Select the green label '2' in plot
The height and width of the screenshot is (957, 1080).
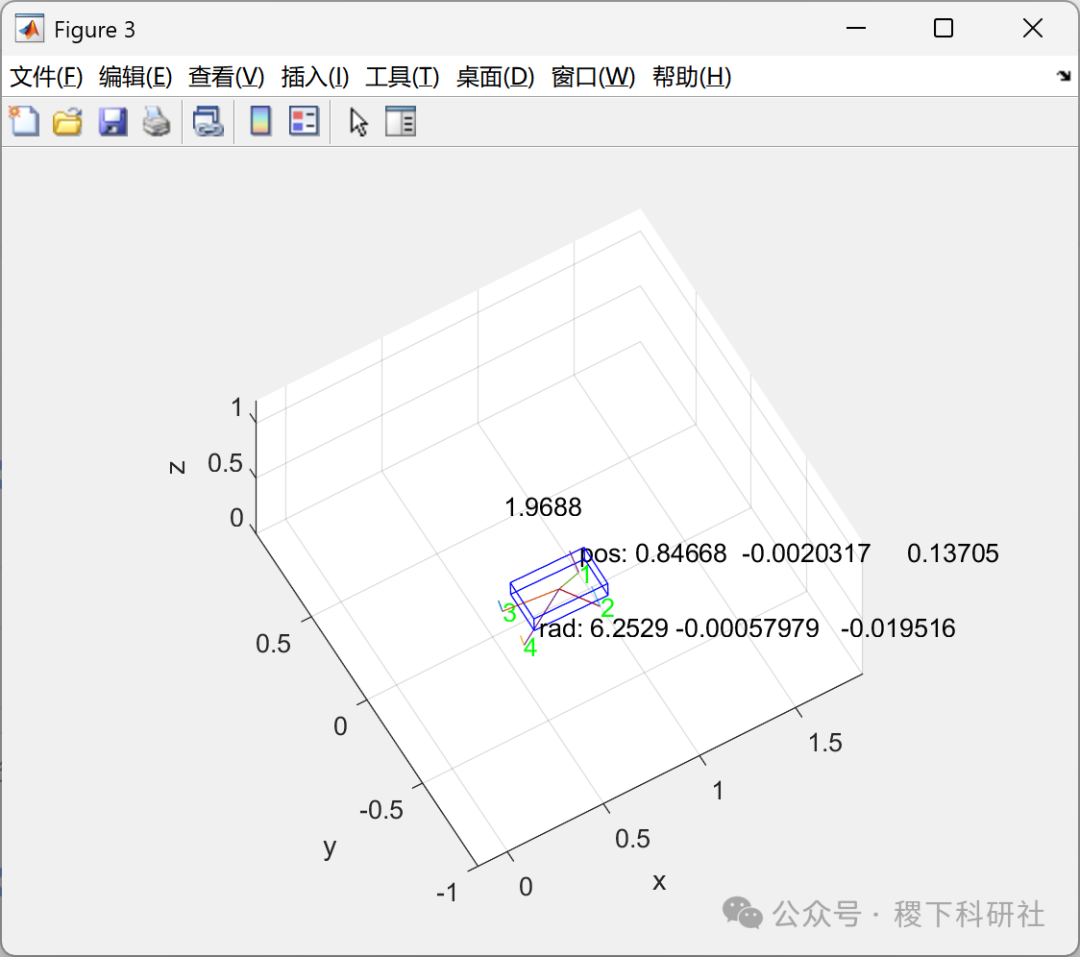tap(608, 608)
